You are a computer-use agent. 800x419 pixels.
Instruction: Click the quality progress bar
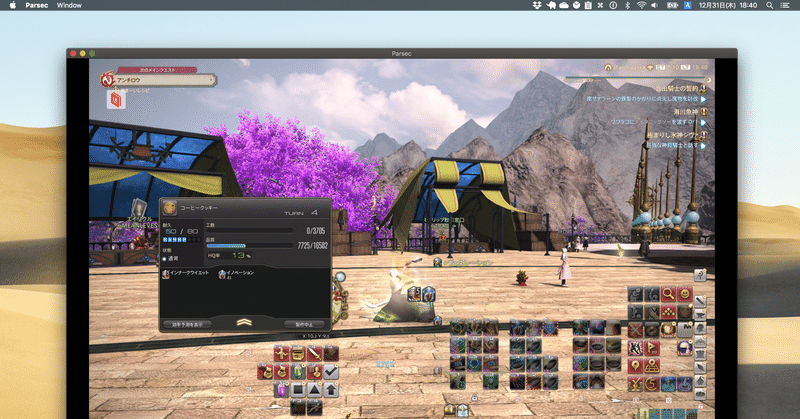tap(249, 245)
